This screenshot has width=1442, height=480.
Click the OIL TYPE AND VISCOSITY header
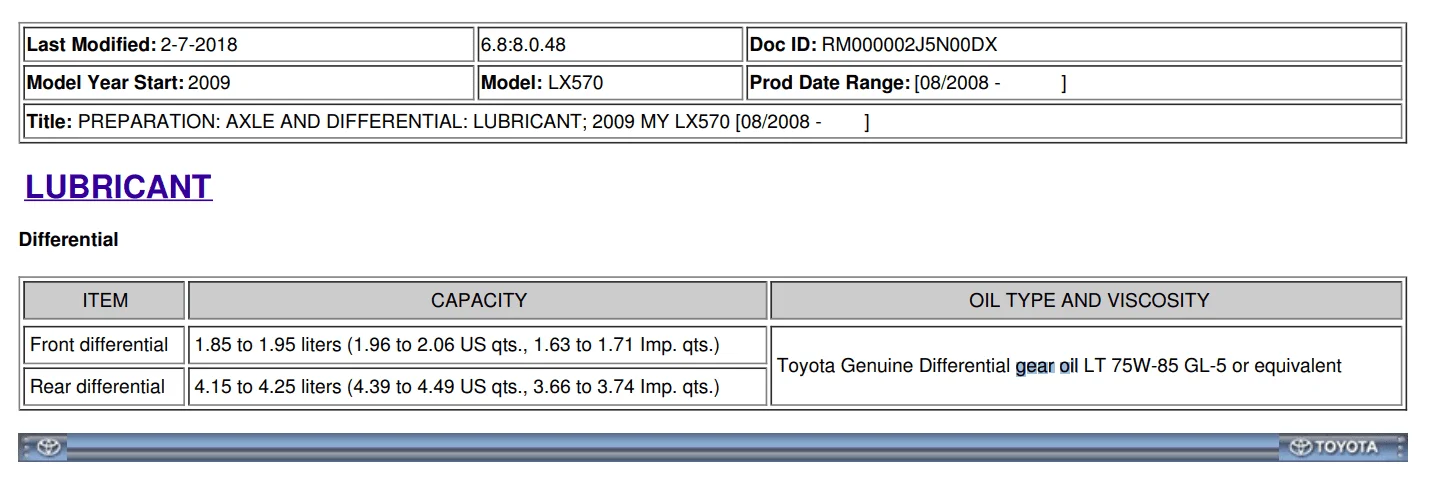click(x=1087, y=300)
